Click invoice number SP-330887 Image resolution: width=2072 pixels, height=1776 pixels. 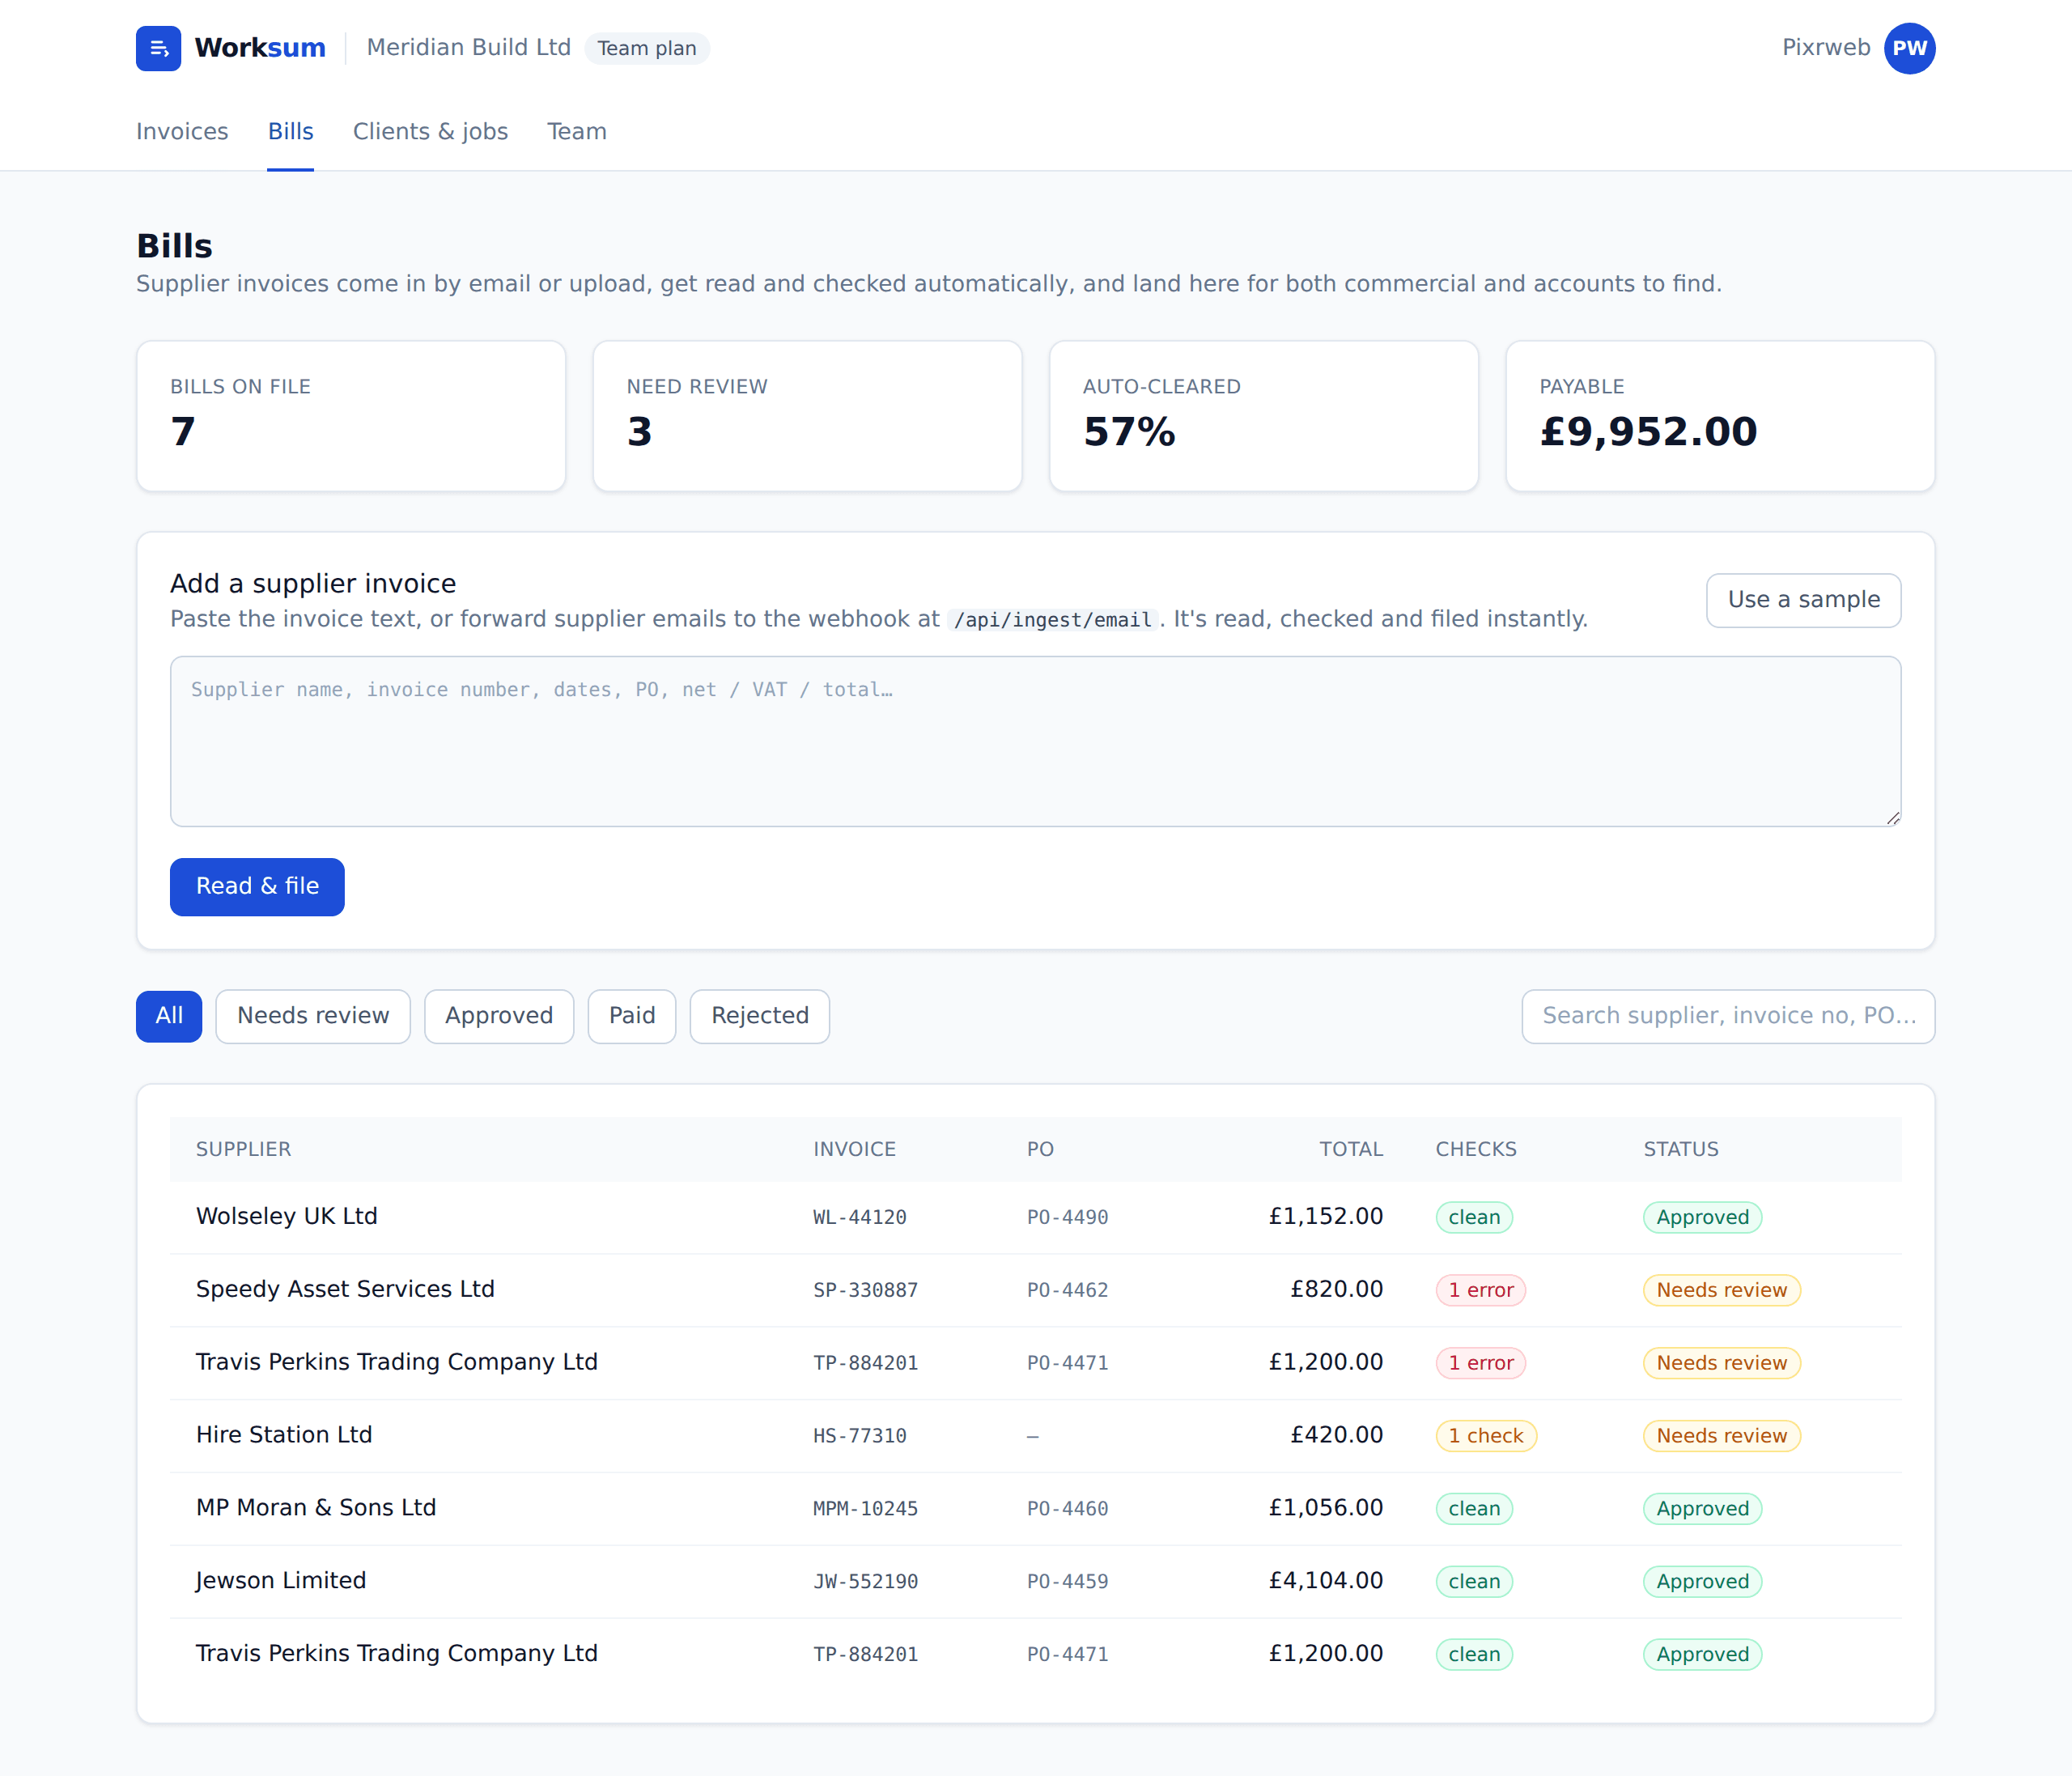point(866,1291)
